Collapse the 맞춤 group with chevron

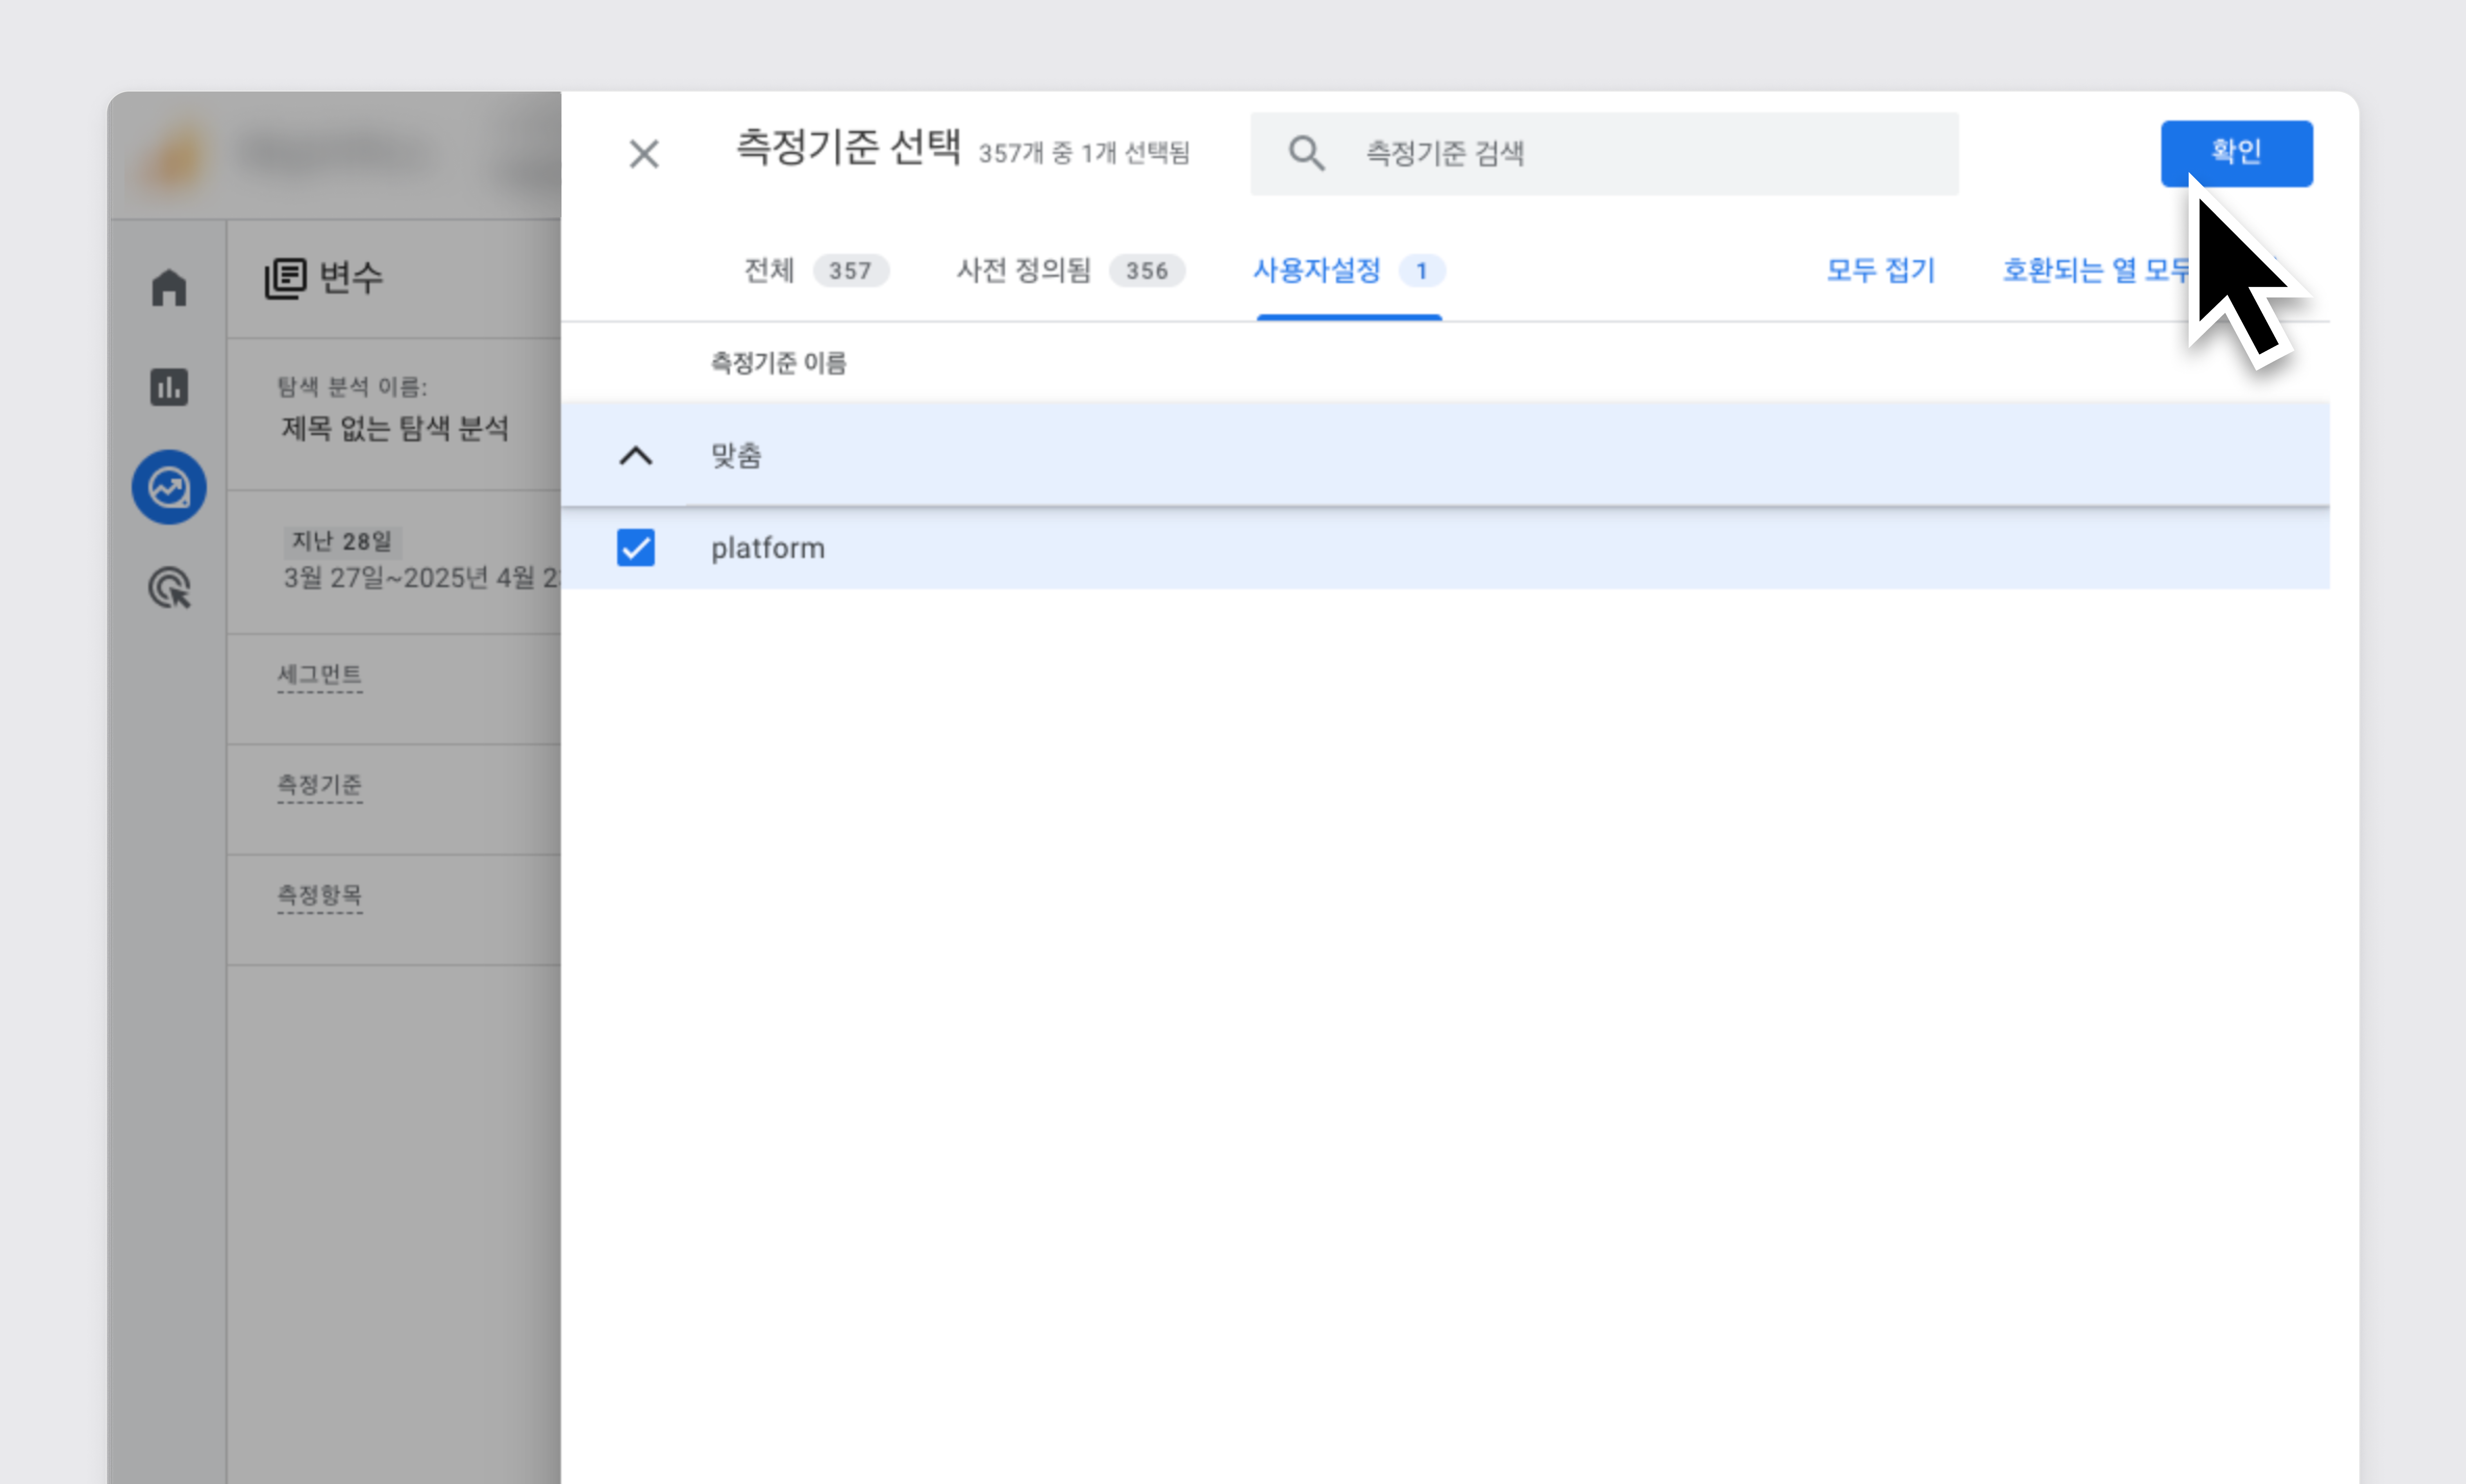pyautogui.click(x=636, y=456)
